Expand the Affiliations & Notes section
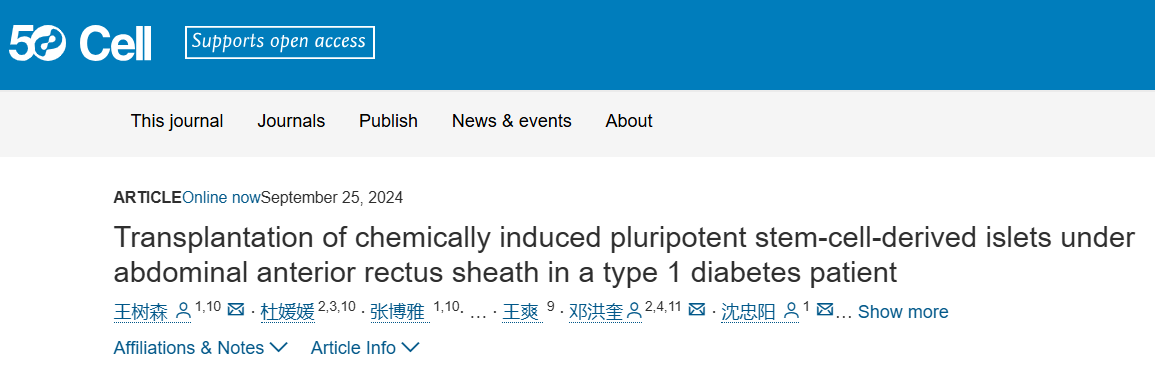This screenshot has width=1155, height=372. tap(200, 348)
